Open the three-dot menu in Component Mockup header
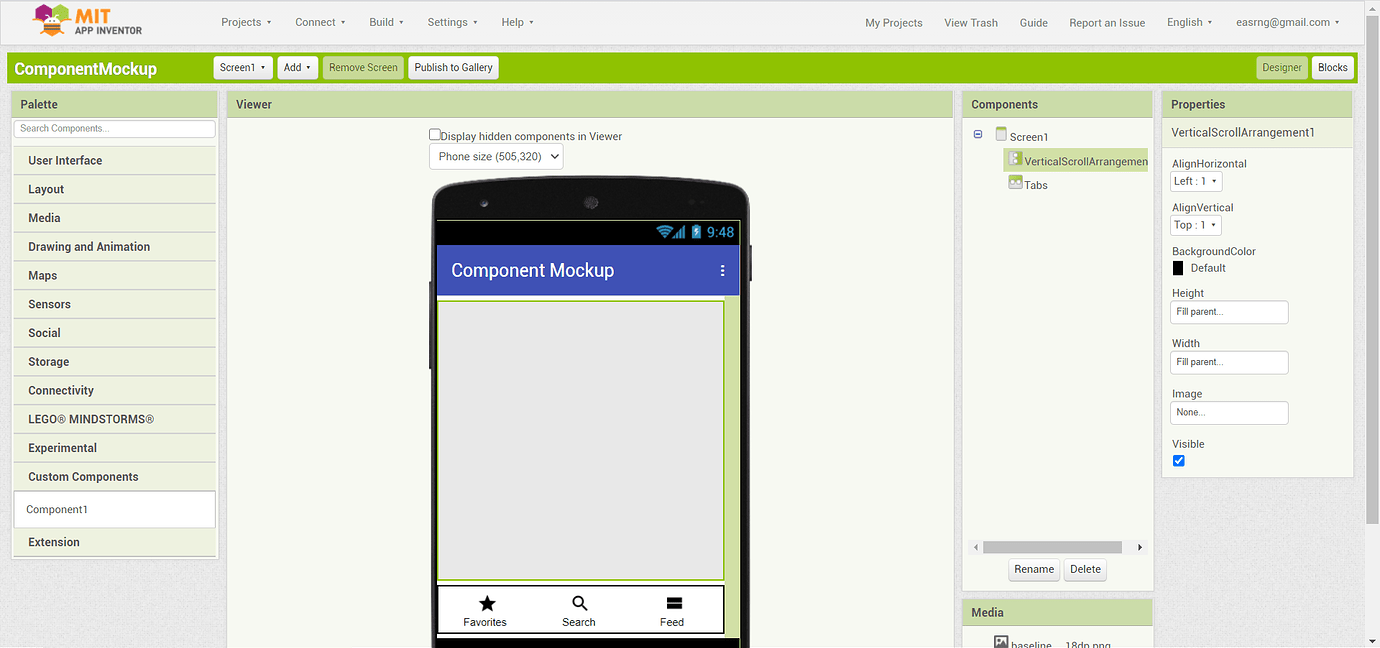This screenshot has width=1380, height=648. pos(723,270)
